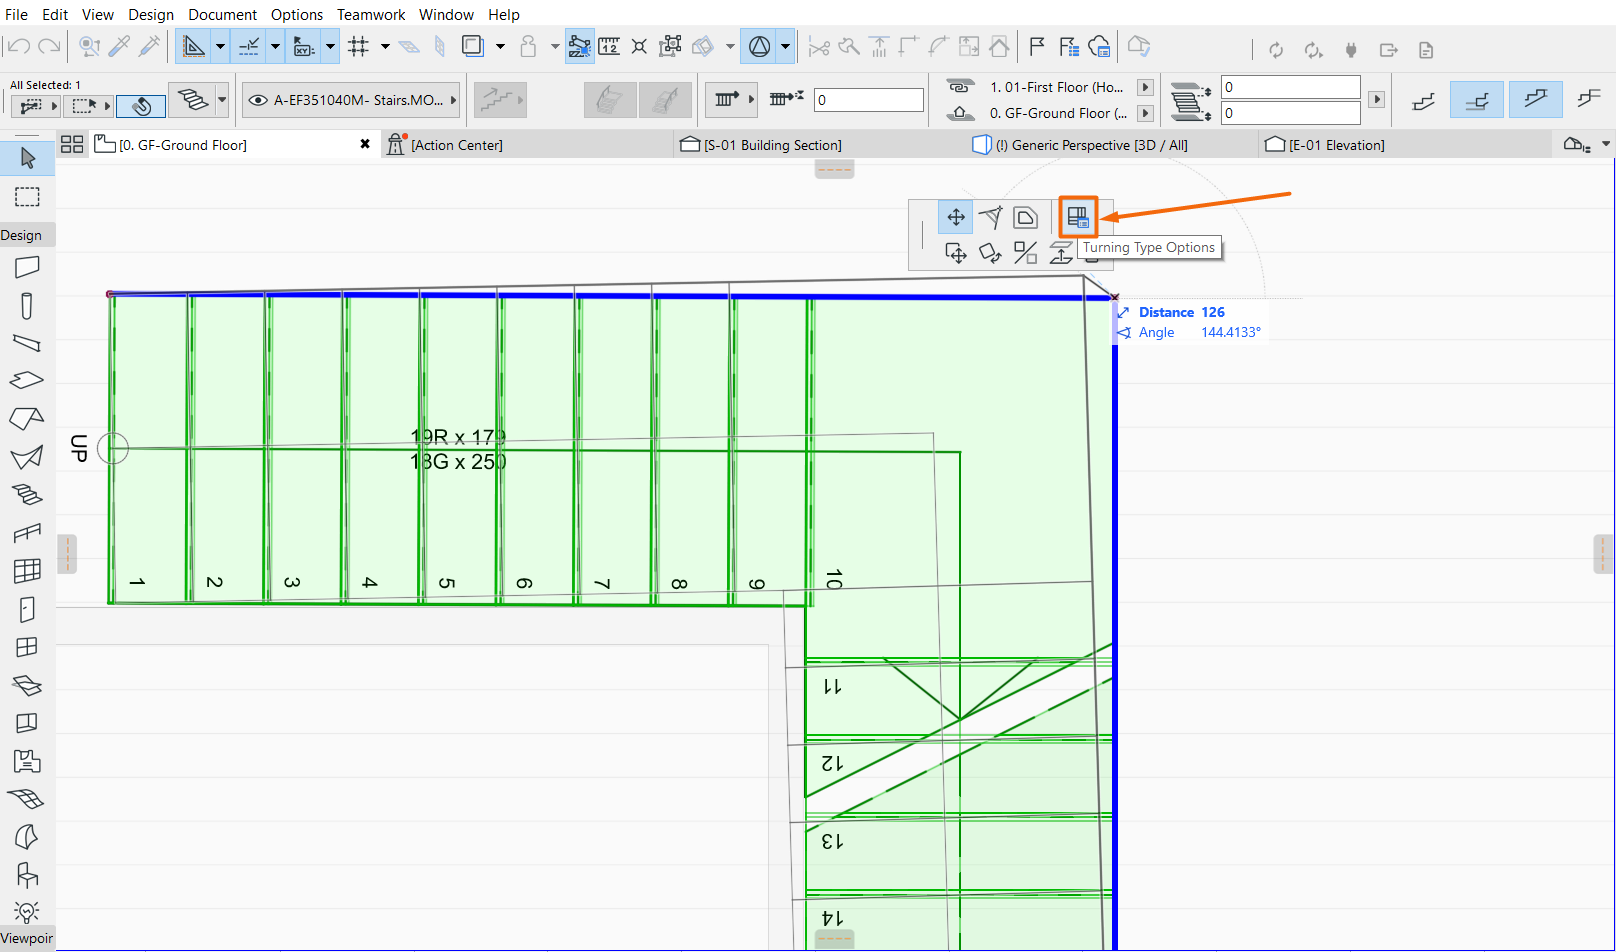Select the Railing tool

[x=27, y=533]
